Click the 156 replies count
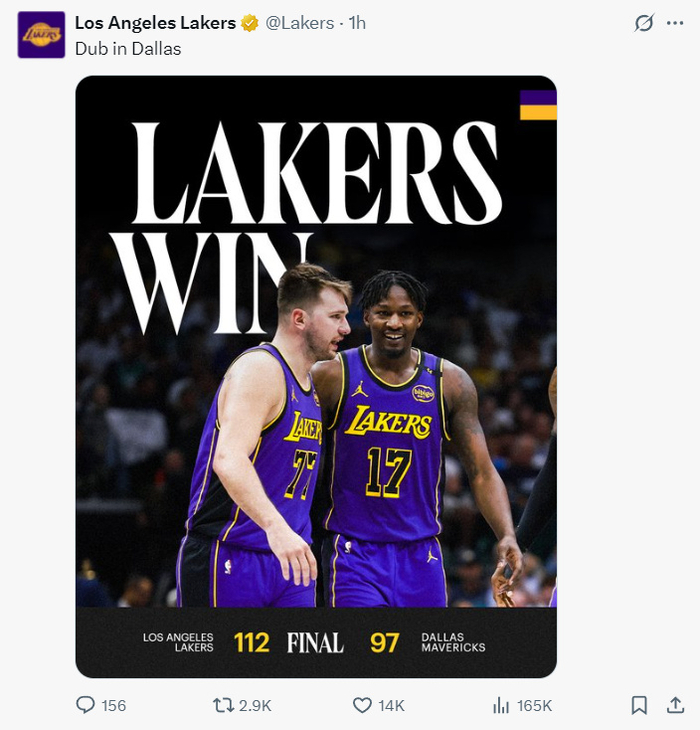Image resolution: width=700 pixels, height=730 pixels. [114, 705]
